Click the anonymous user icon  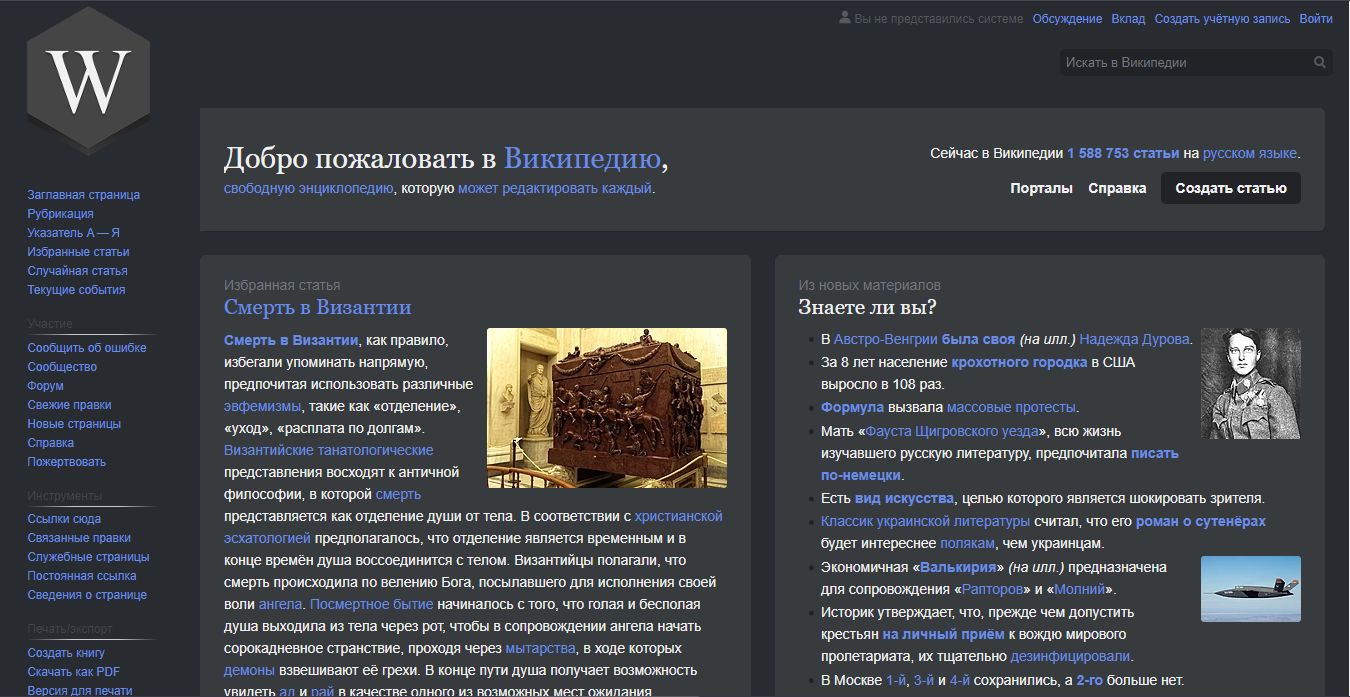(x=845, y=18)
